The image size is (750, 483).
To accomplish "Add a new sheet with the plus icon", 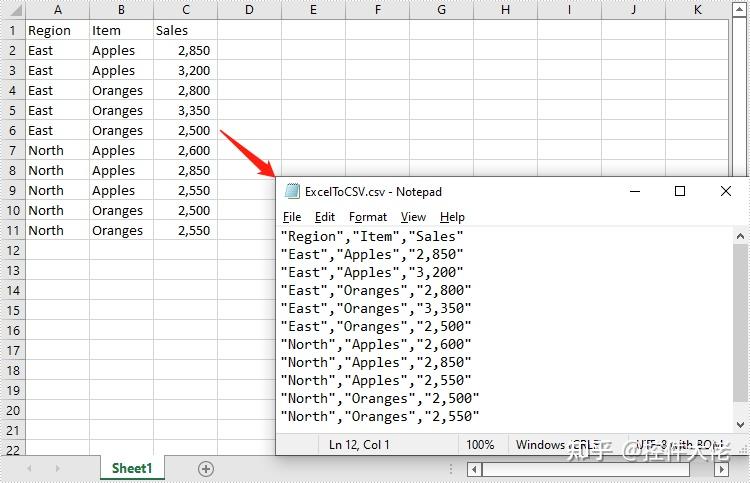I will [x=206, y=469].
